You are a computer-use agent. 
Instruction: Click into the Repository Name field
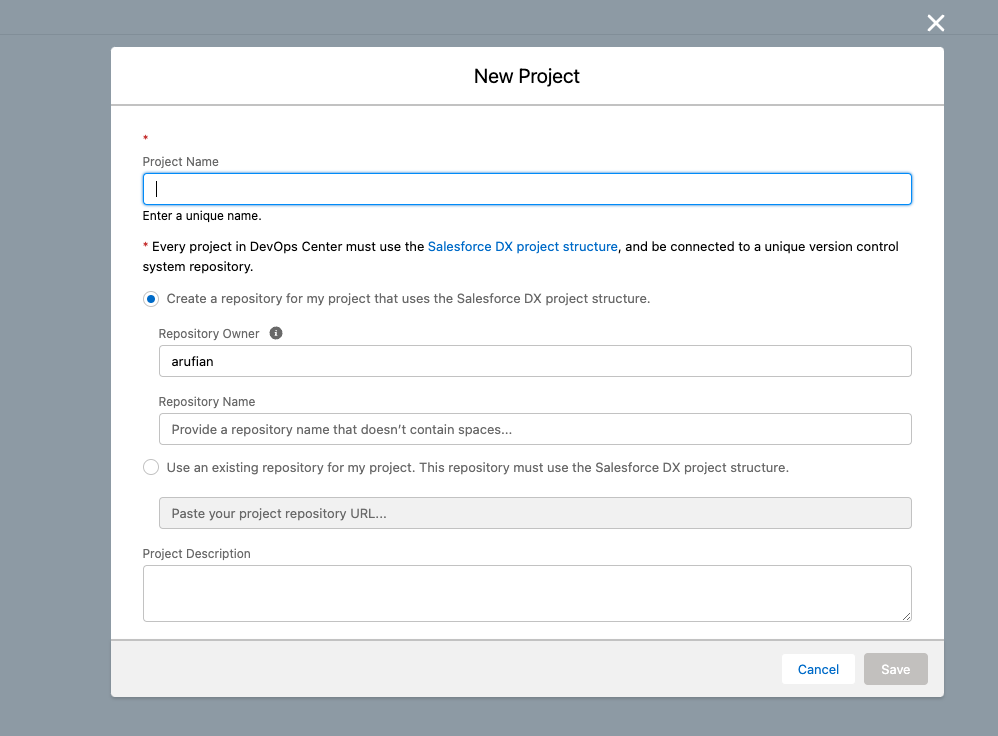point(535,429)
